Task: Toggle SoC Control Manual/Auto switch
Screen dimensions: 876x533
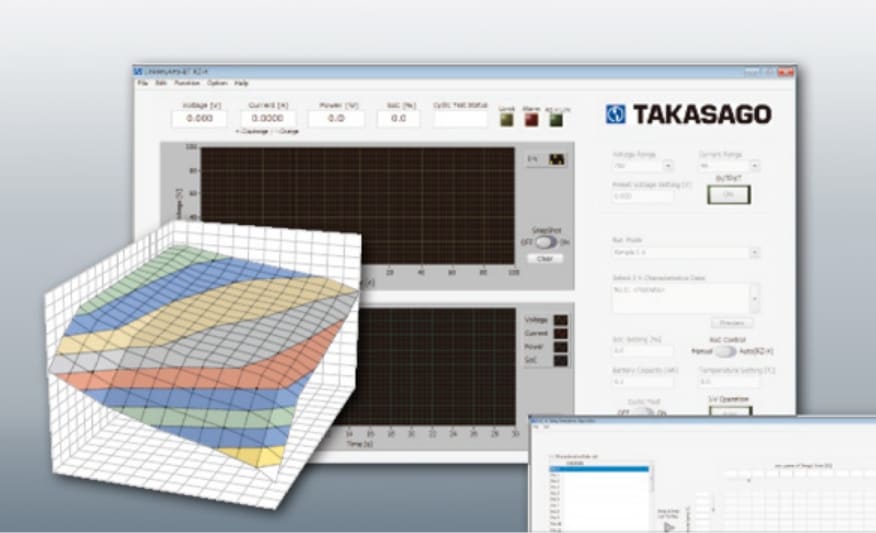Action: click(x=725, y=351)
